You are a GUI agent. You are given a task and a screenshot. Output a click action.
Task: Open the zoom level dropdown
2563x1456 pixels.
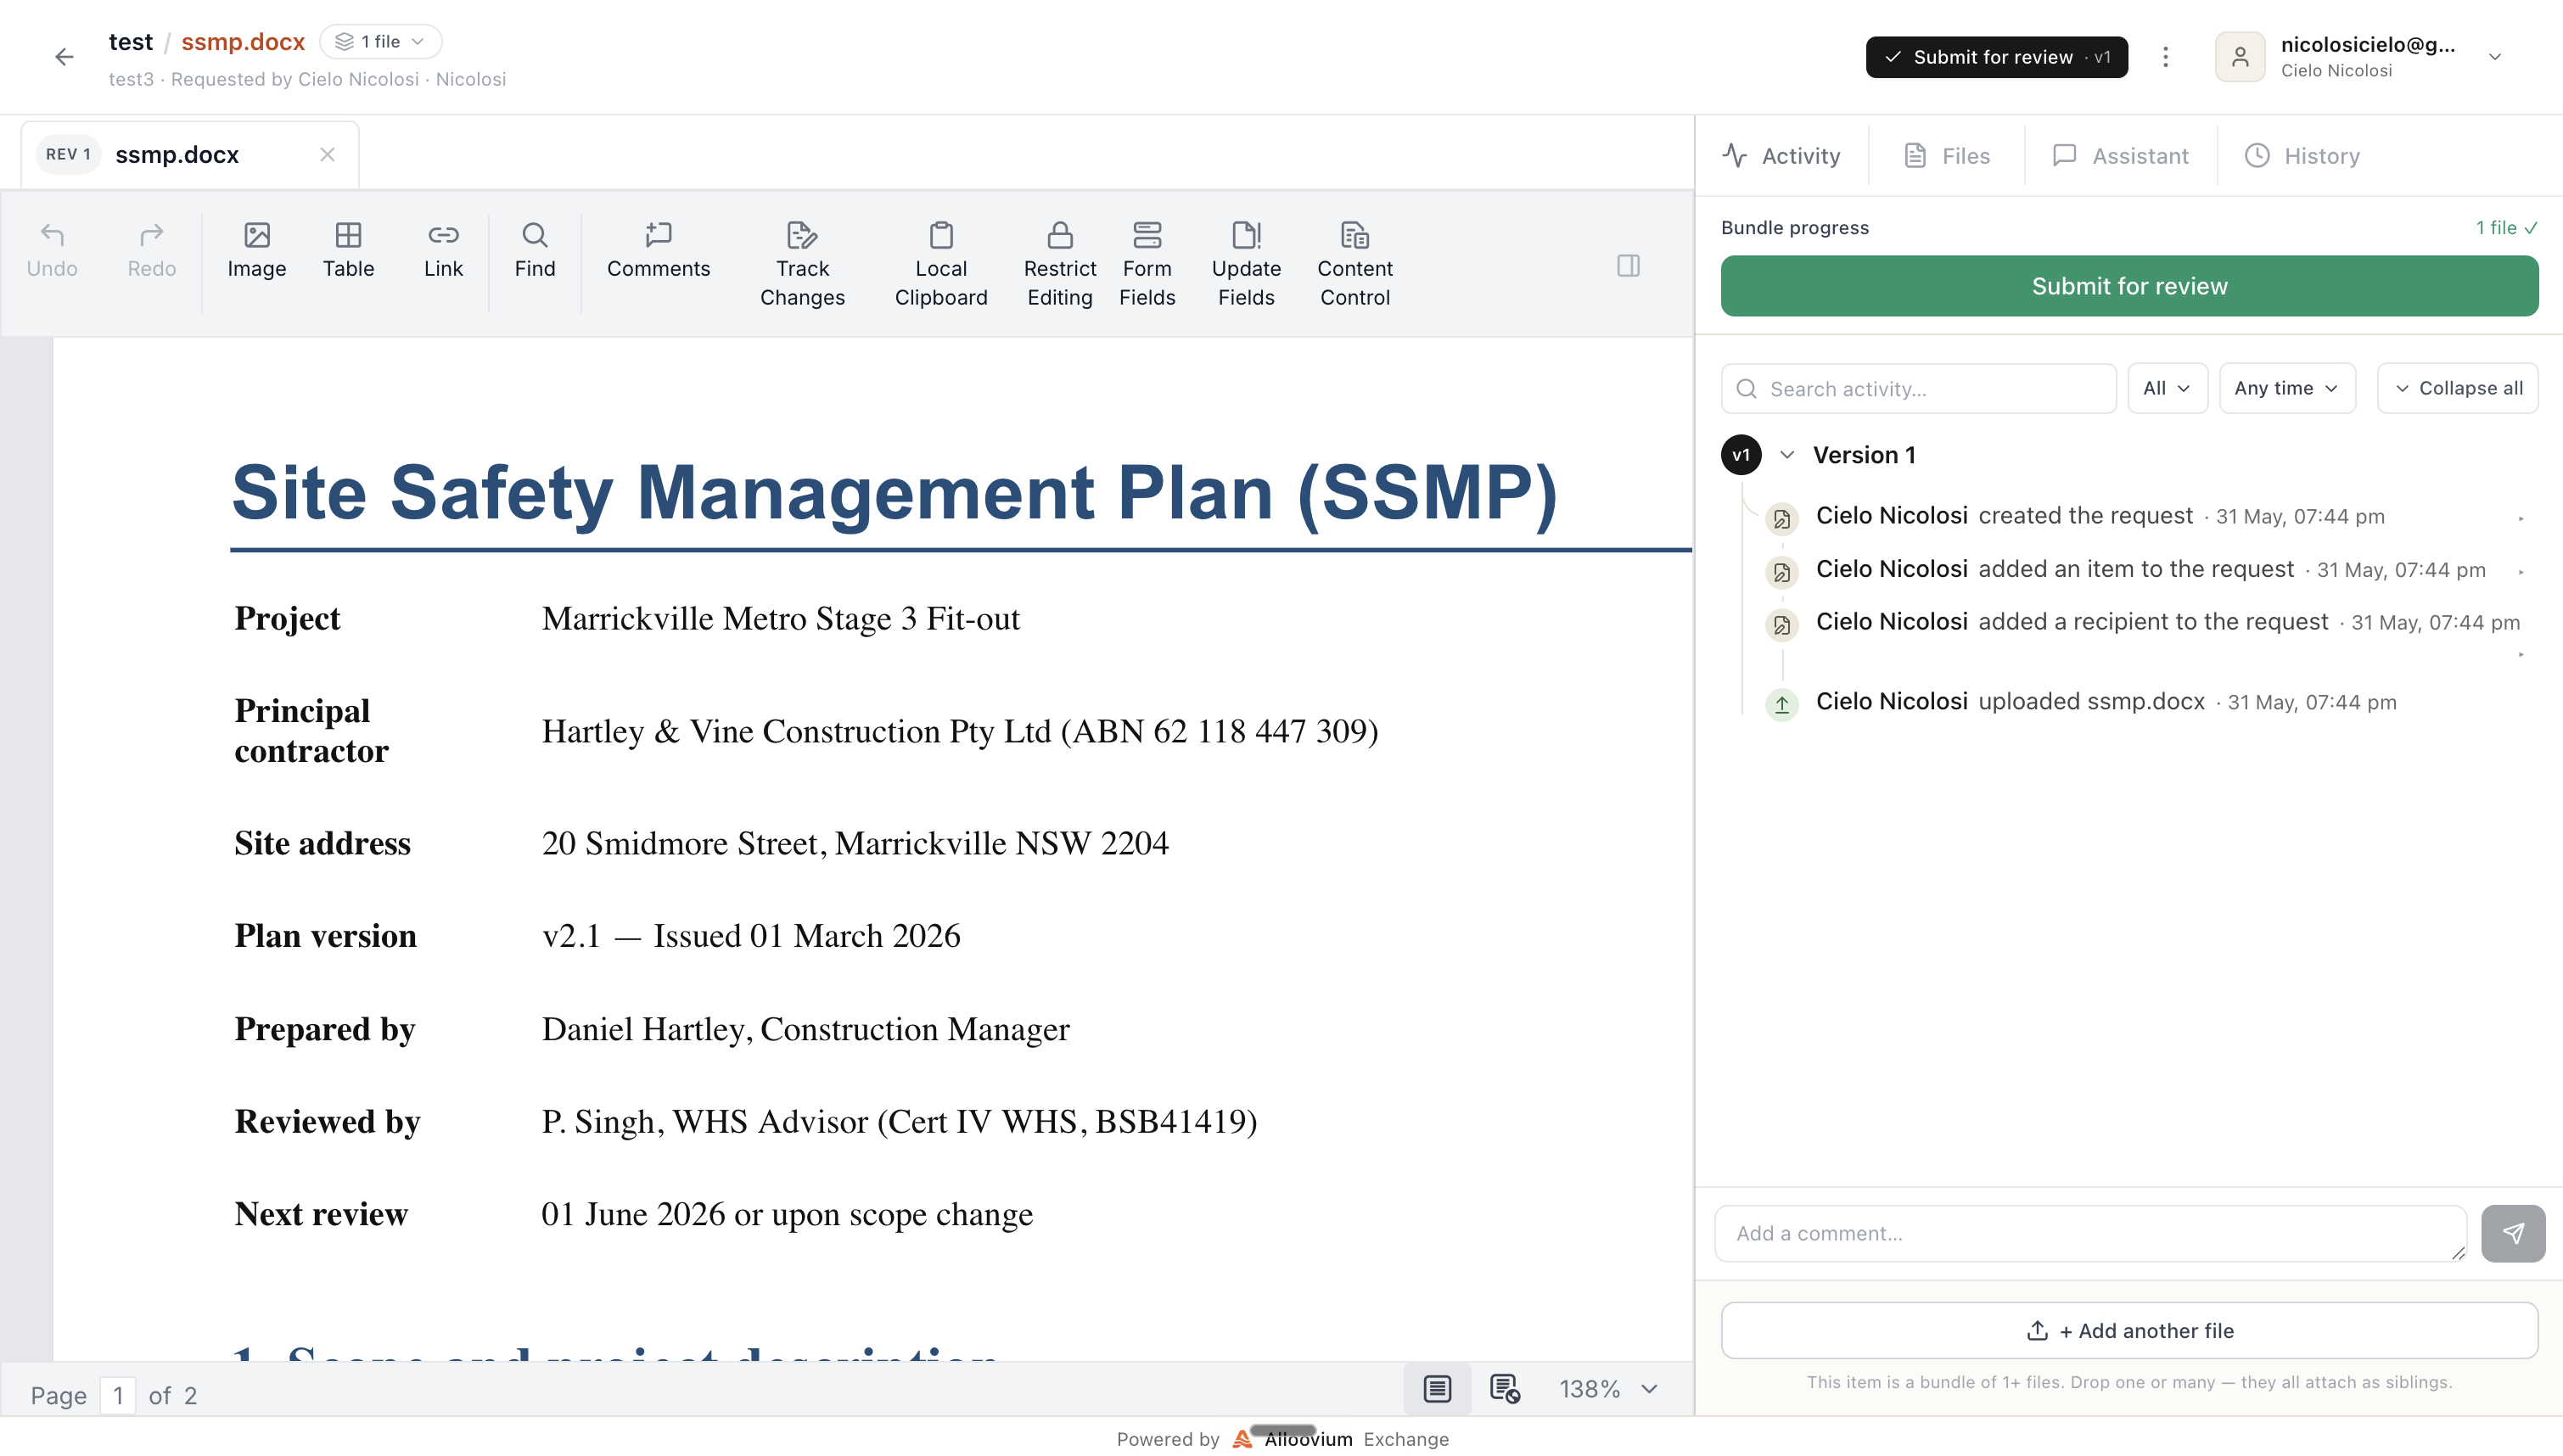(1650, 1389)
